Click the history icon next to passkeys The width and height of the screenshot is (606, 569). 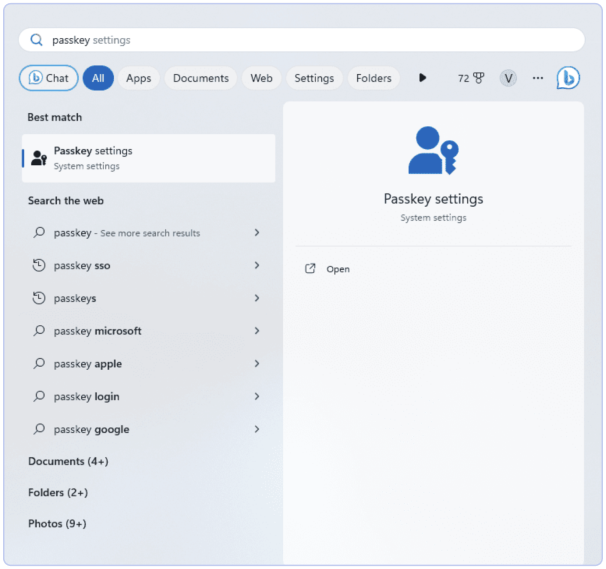(39, 298)
